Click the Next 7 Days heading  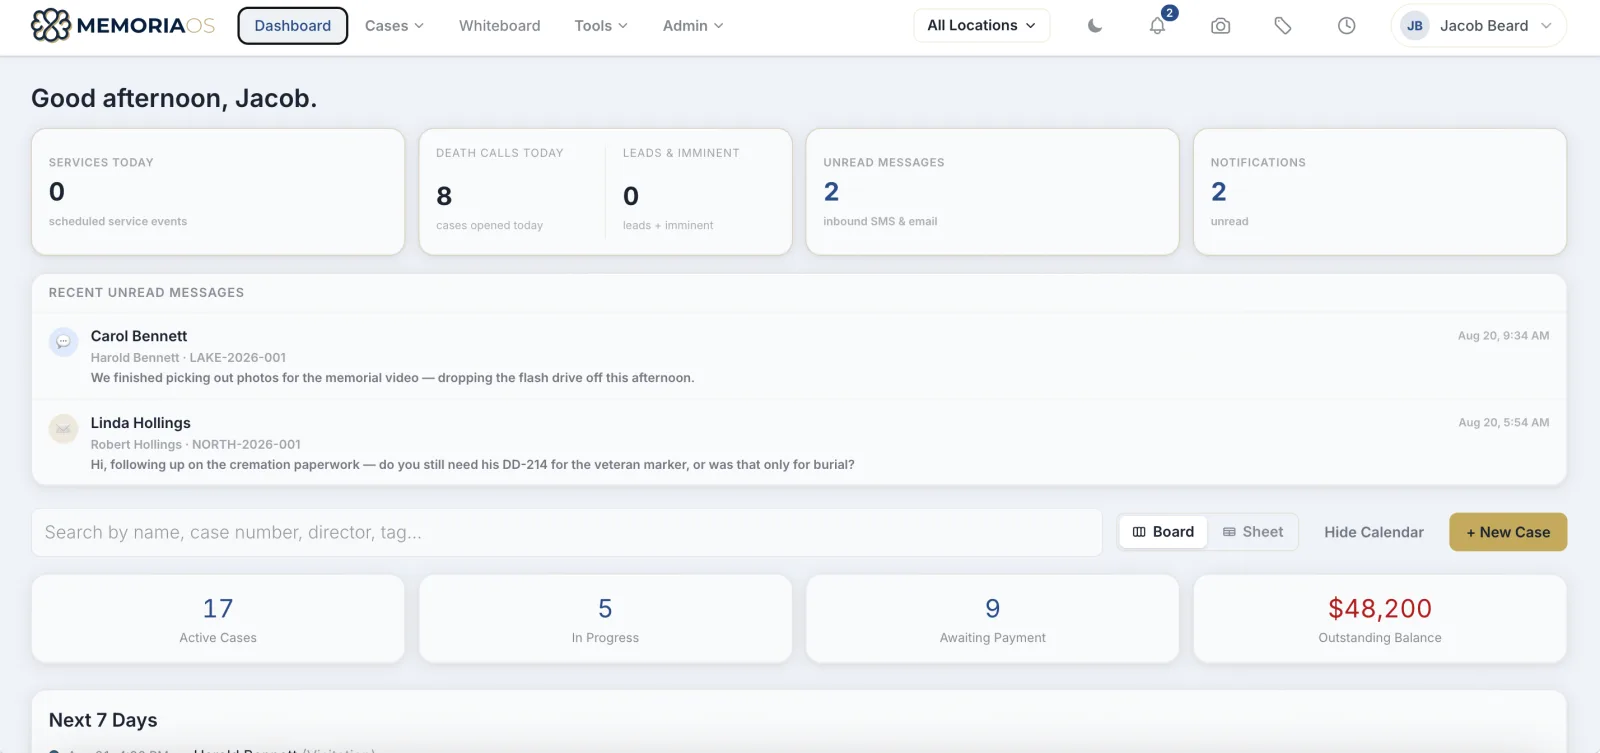pos(103,720)
